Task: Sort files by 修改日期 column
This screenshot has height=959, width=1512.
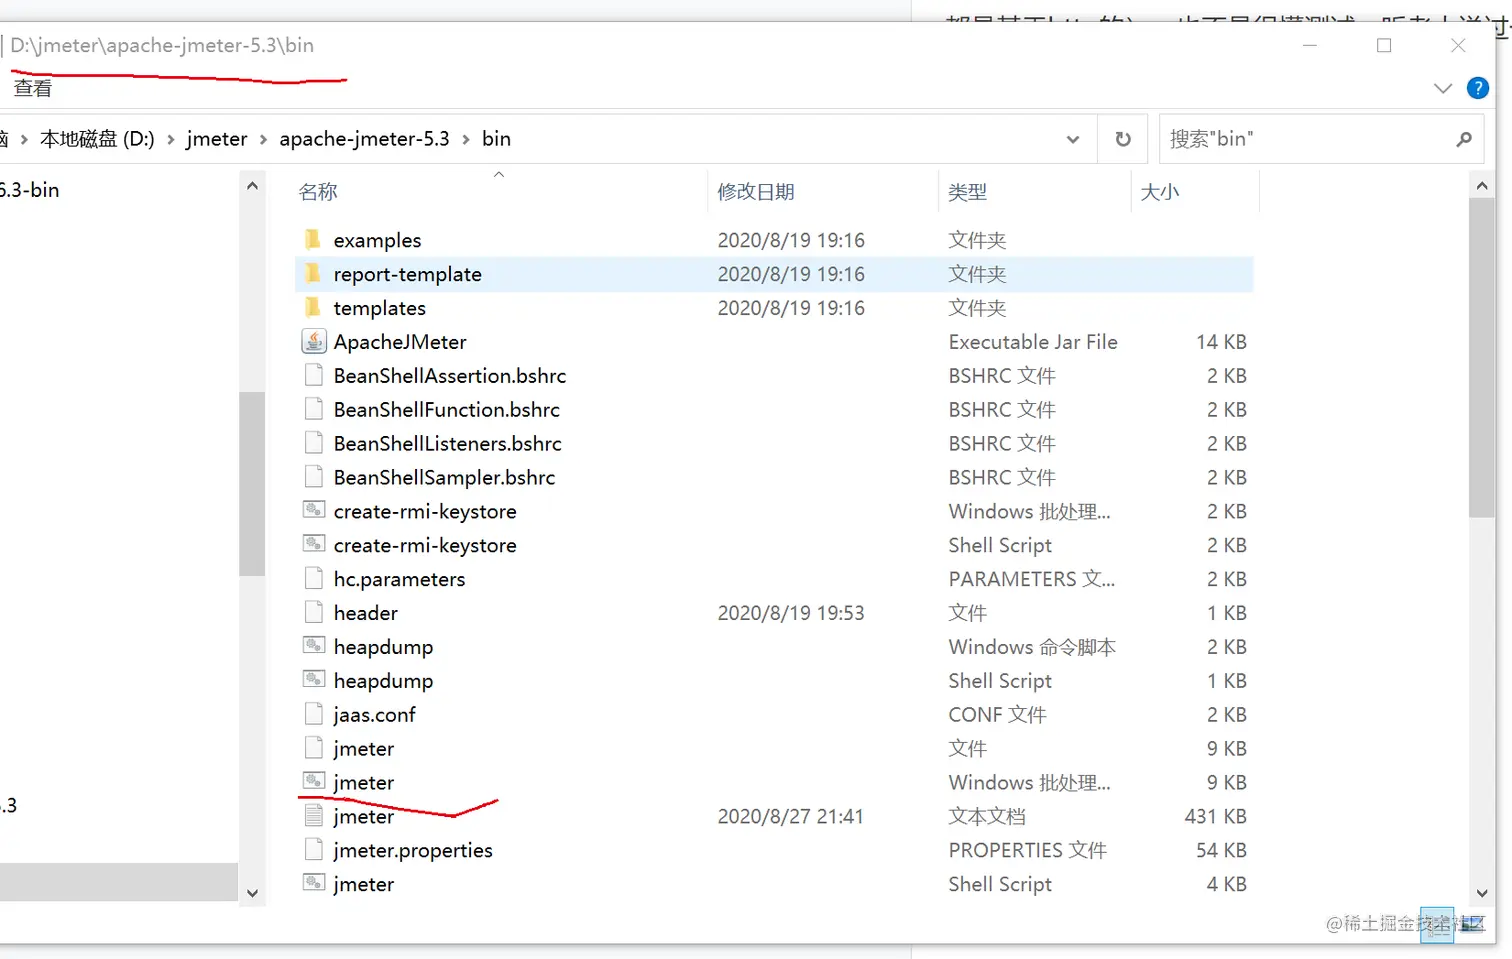Action: click(x=756, y=192)
